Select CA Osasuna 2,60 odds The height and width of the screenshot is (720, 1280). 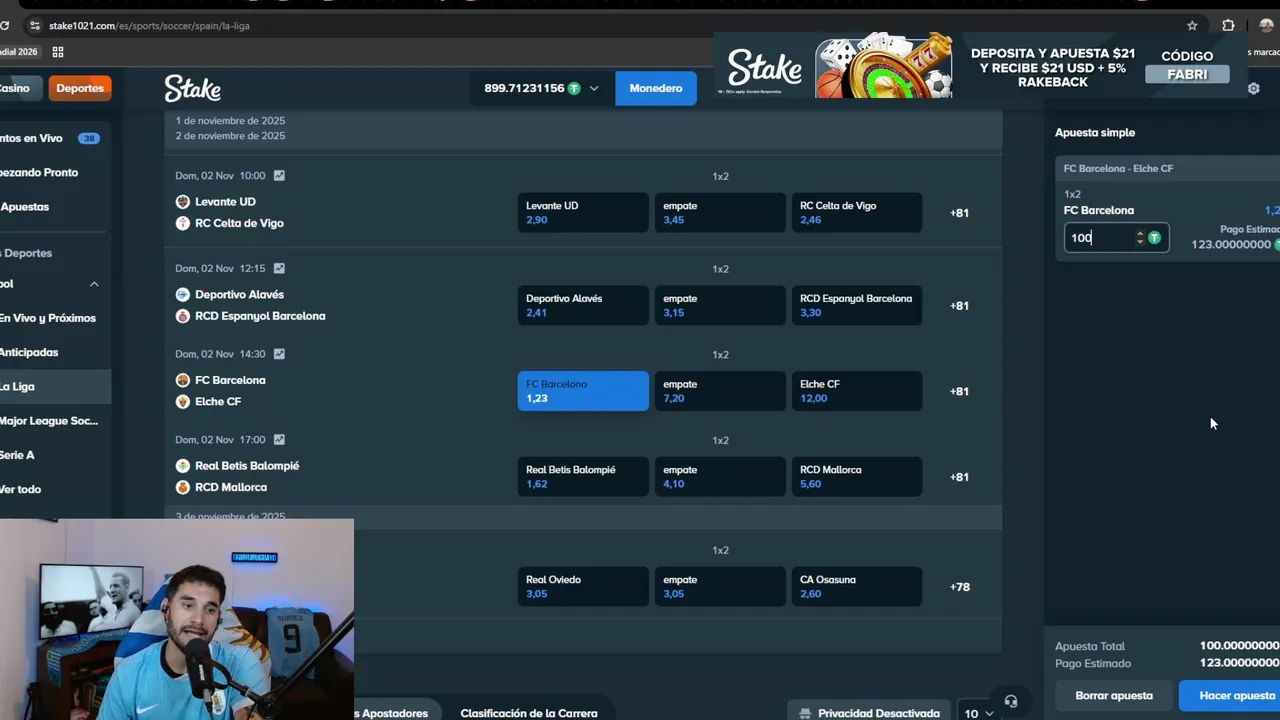click(x=857, y=587)
